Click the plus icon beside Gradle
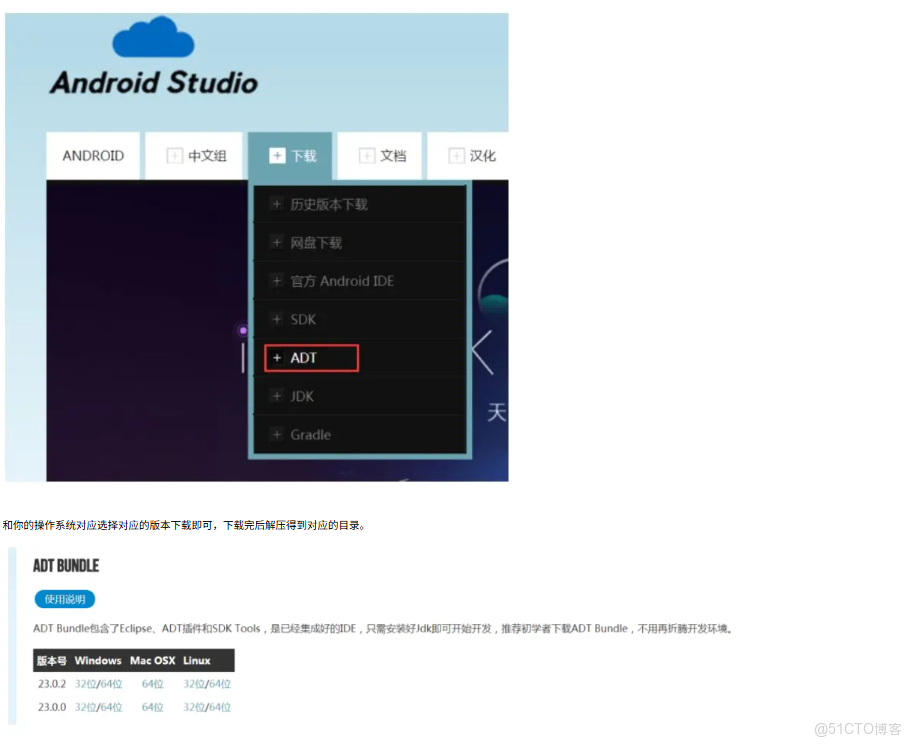The height and width of the screenshot is (746, 912). (277, 434)
